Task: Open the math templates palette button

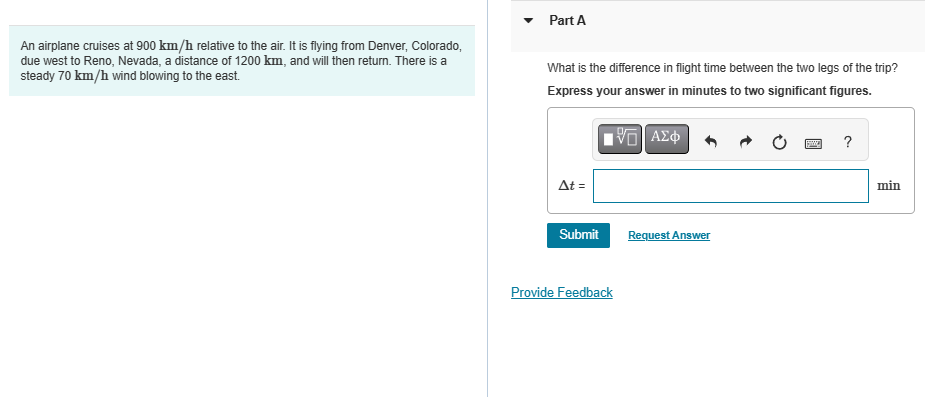Action: click(620, 139)
